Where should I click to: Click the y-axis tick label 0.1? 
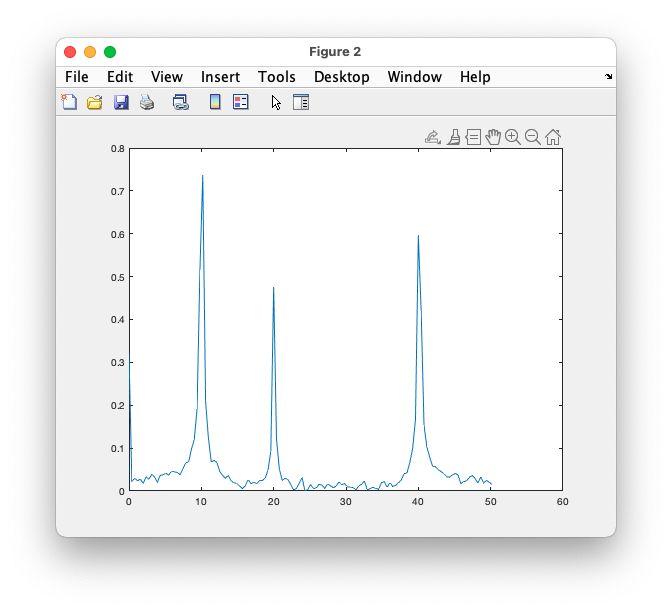pos(117,449)
